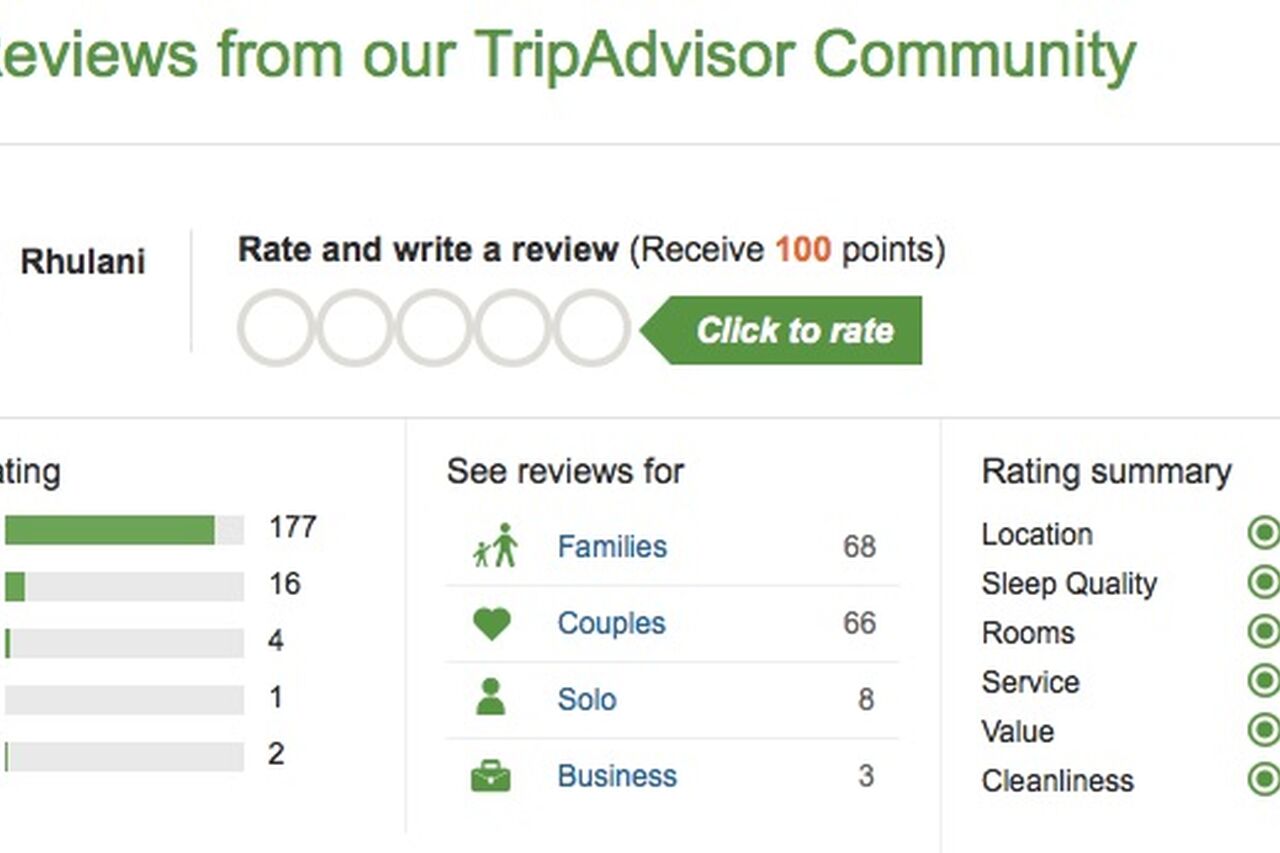Click the Cleanliness rating bubble
The height and width of the screenshot is (853, 1280).
1265,781
